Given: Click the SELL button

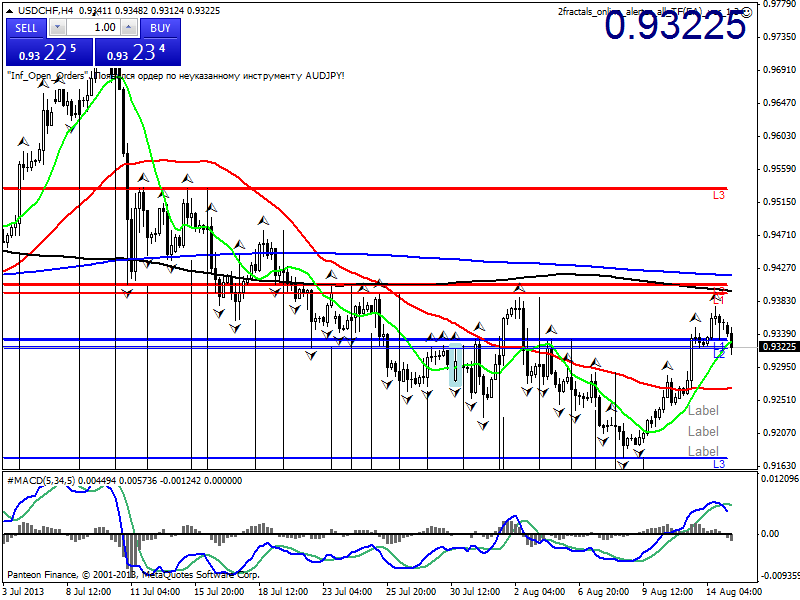Looking at the screenshot, I should [26, 28].
